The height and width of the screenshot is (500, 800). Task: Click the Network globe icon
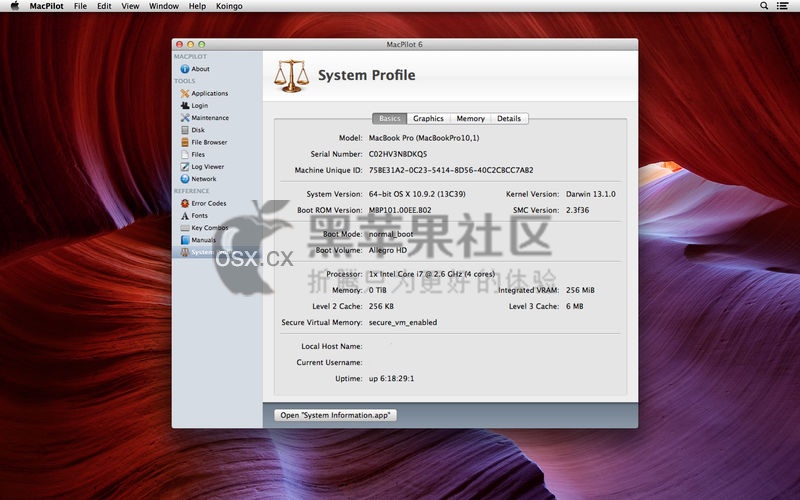185,179
